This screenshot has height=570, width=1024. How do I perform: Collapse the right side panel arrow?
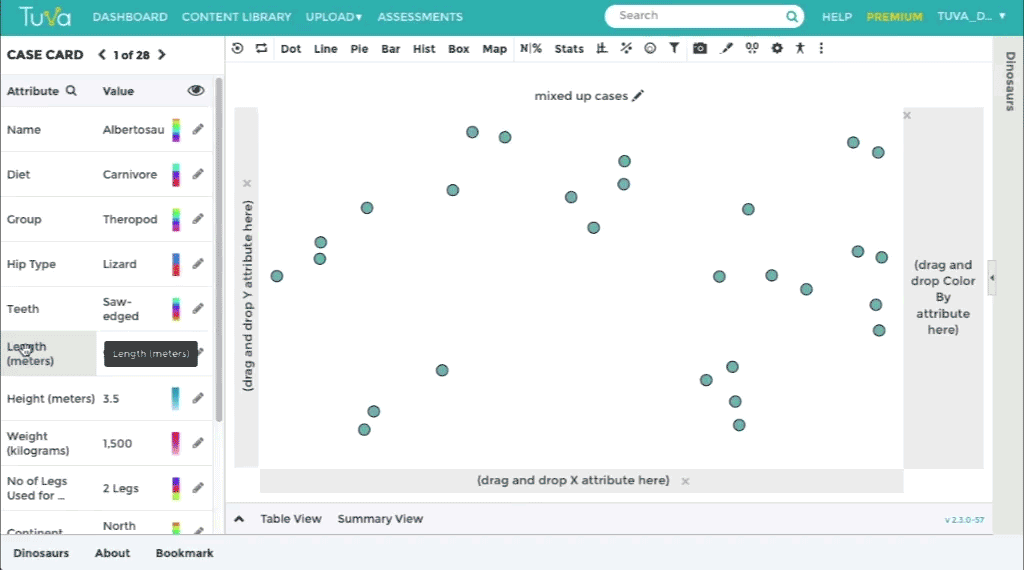point(992,278)
